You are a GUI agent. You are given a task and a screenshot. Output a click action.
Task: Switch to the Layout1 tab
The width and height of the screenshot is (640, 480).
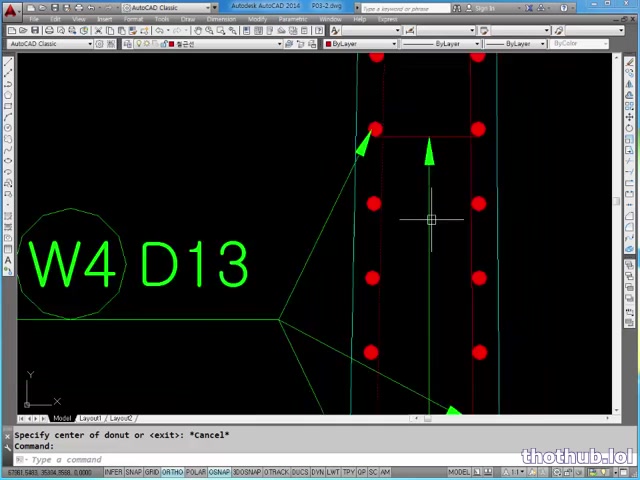(90, 418)
